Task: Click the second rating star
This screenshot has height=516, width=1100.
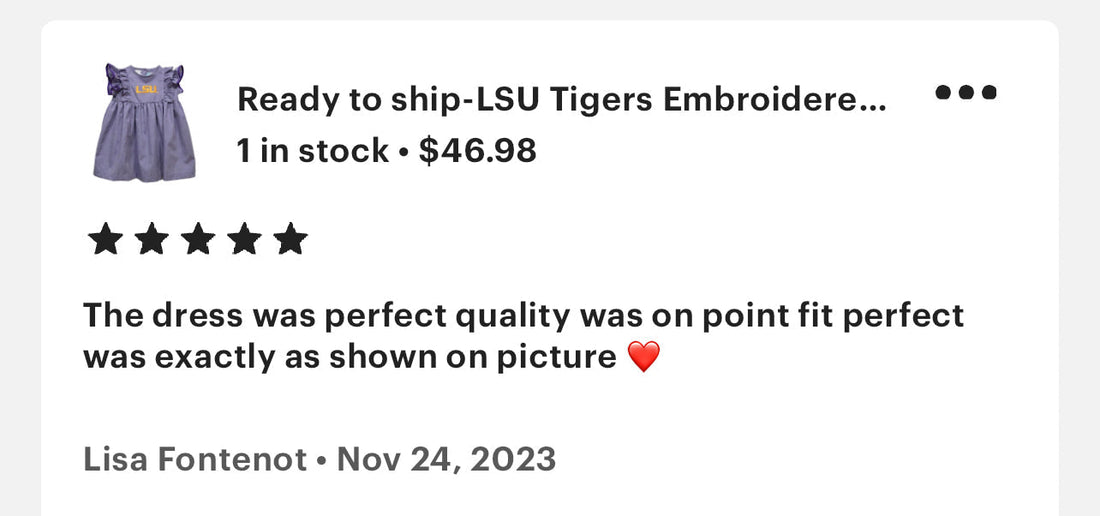Action: pos(152,239)
